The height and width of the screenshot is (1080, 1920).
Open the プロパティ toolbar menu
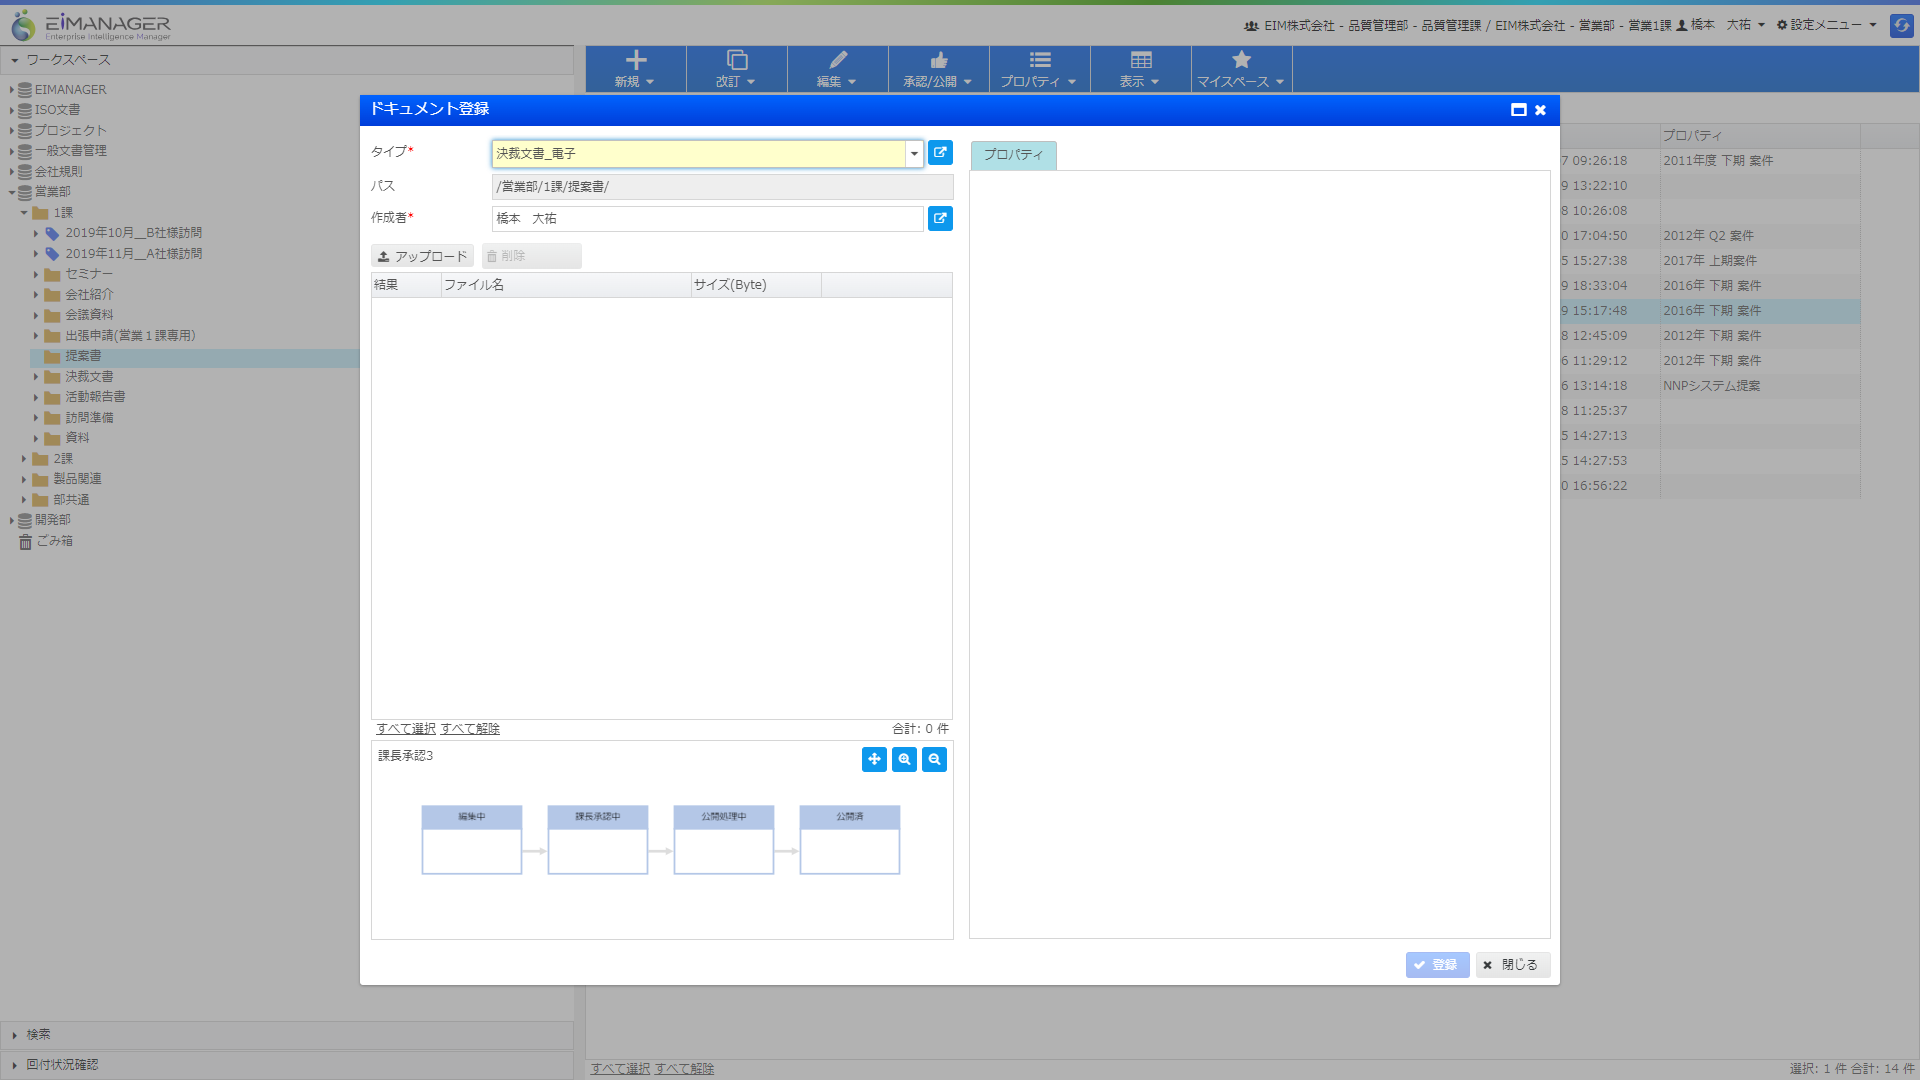coord(1040,69)
